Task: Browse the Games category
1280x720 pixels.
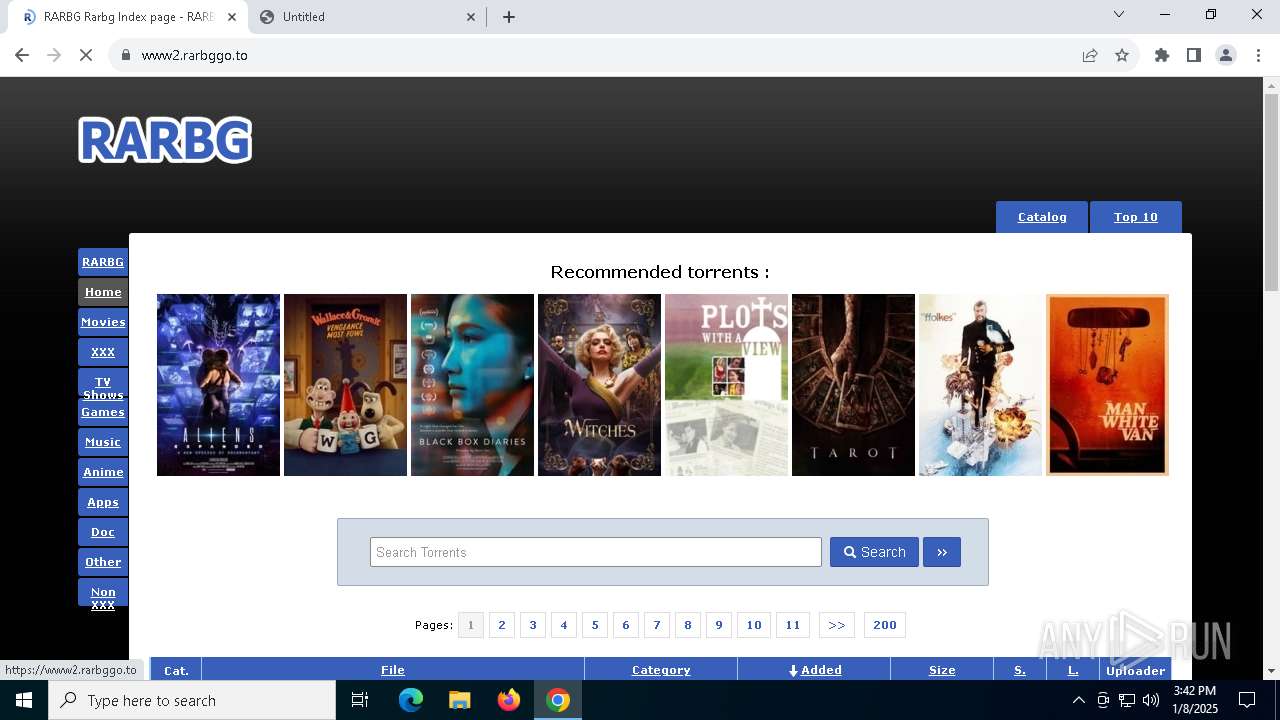Action: (x=103, y=412)
